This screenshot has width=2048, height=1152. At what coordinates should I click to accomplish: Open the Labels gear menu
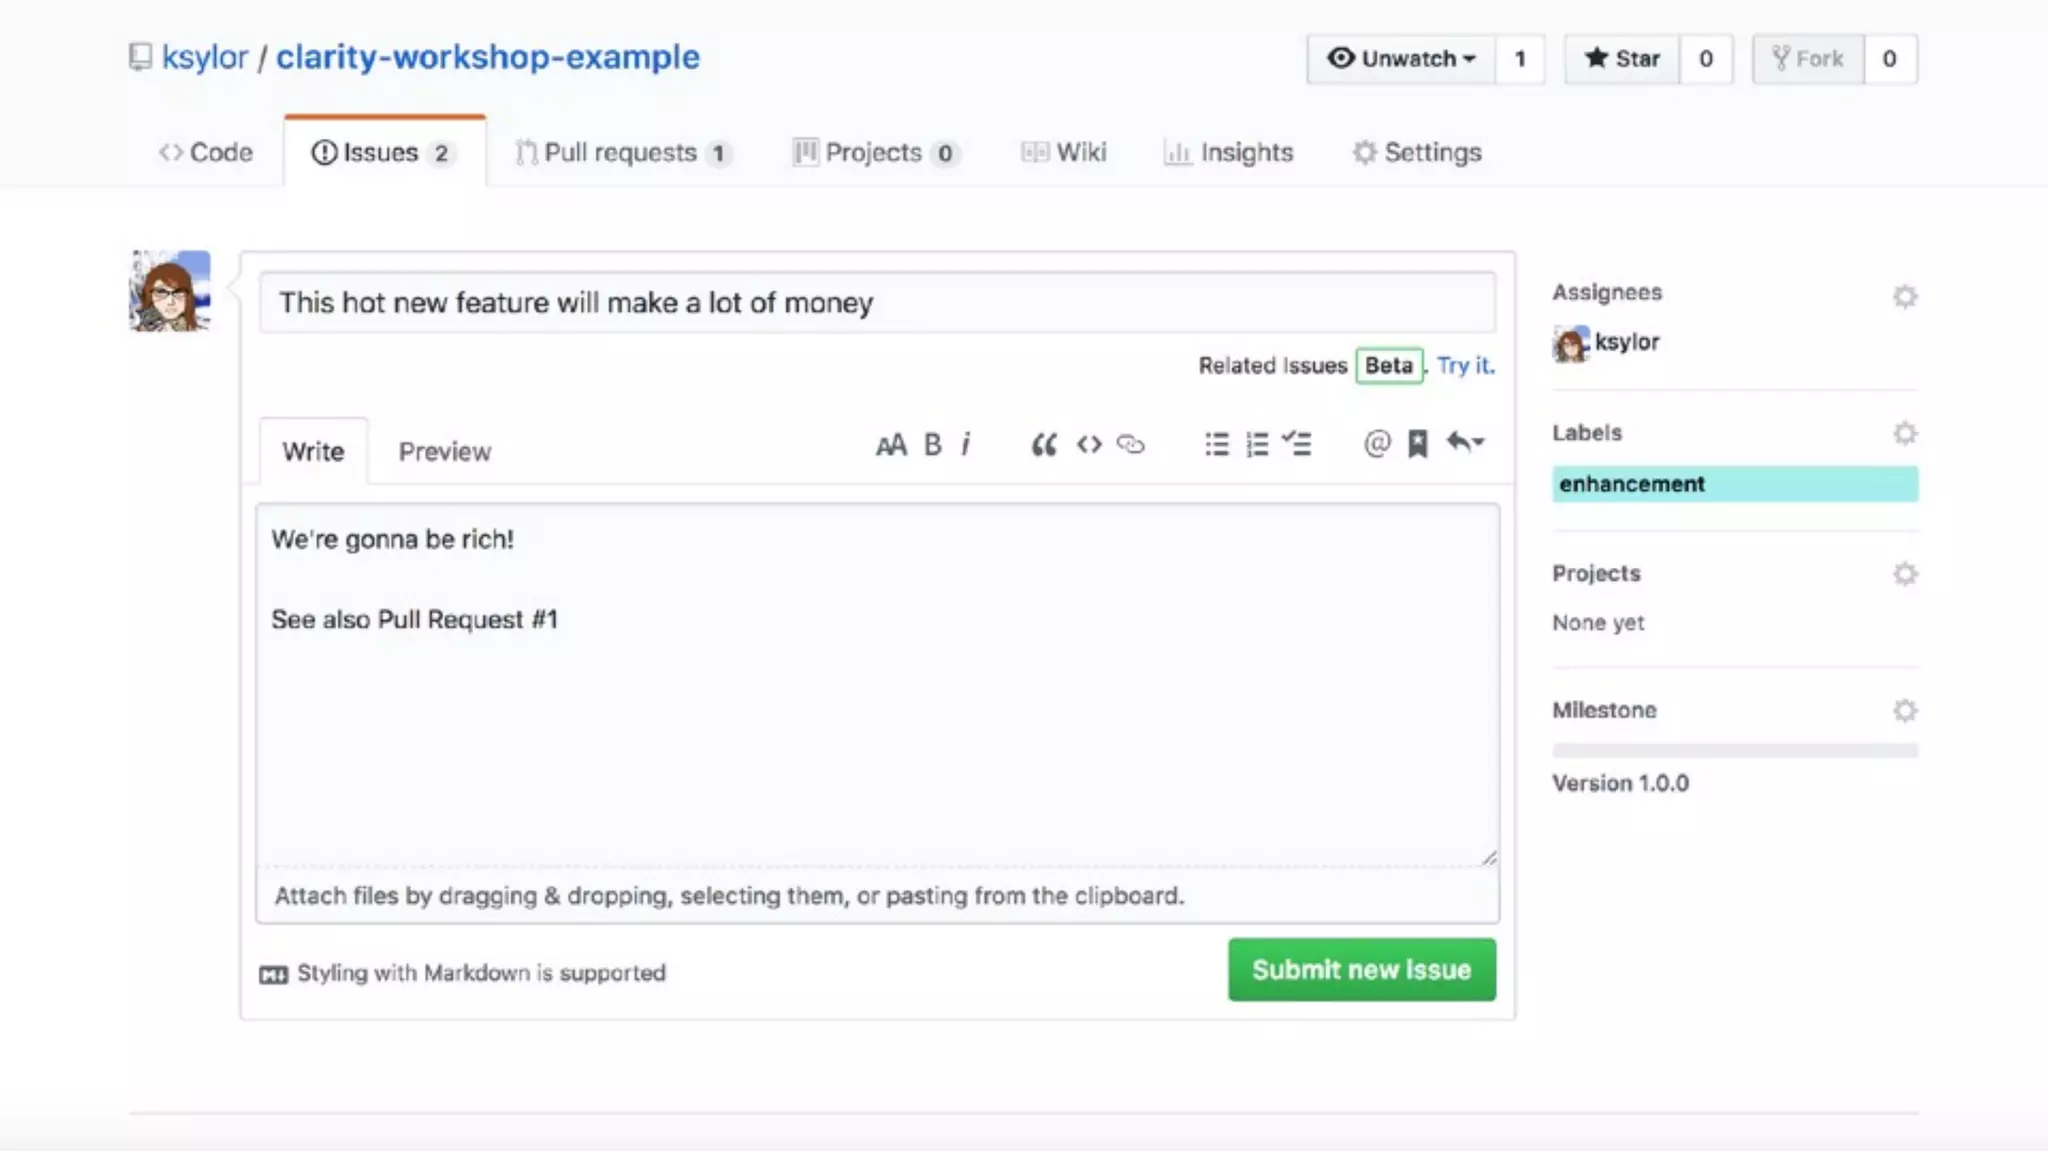(1904, 434)
